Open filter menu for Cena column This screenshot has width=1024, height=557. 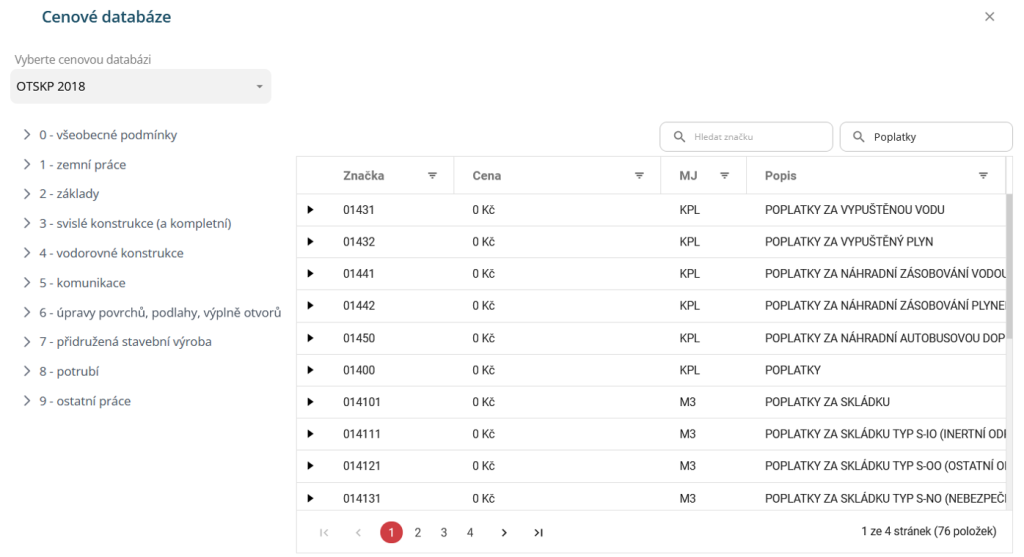(639, 175)
